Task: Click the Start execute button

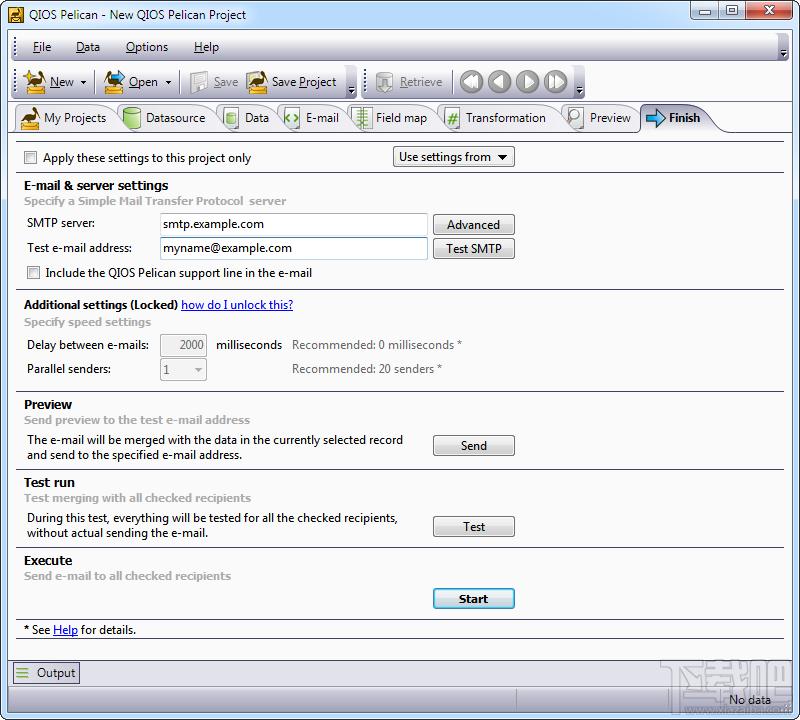Action: pos(473,599)
